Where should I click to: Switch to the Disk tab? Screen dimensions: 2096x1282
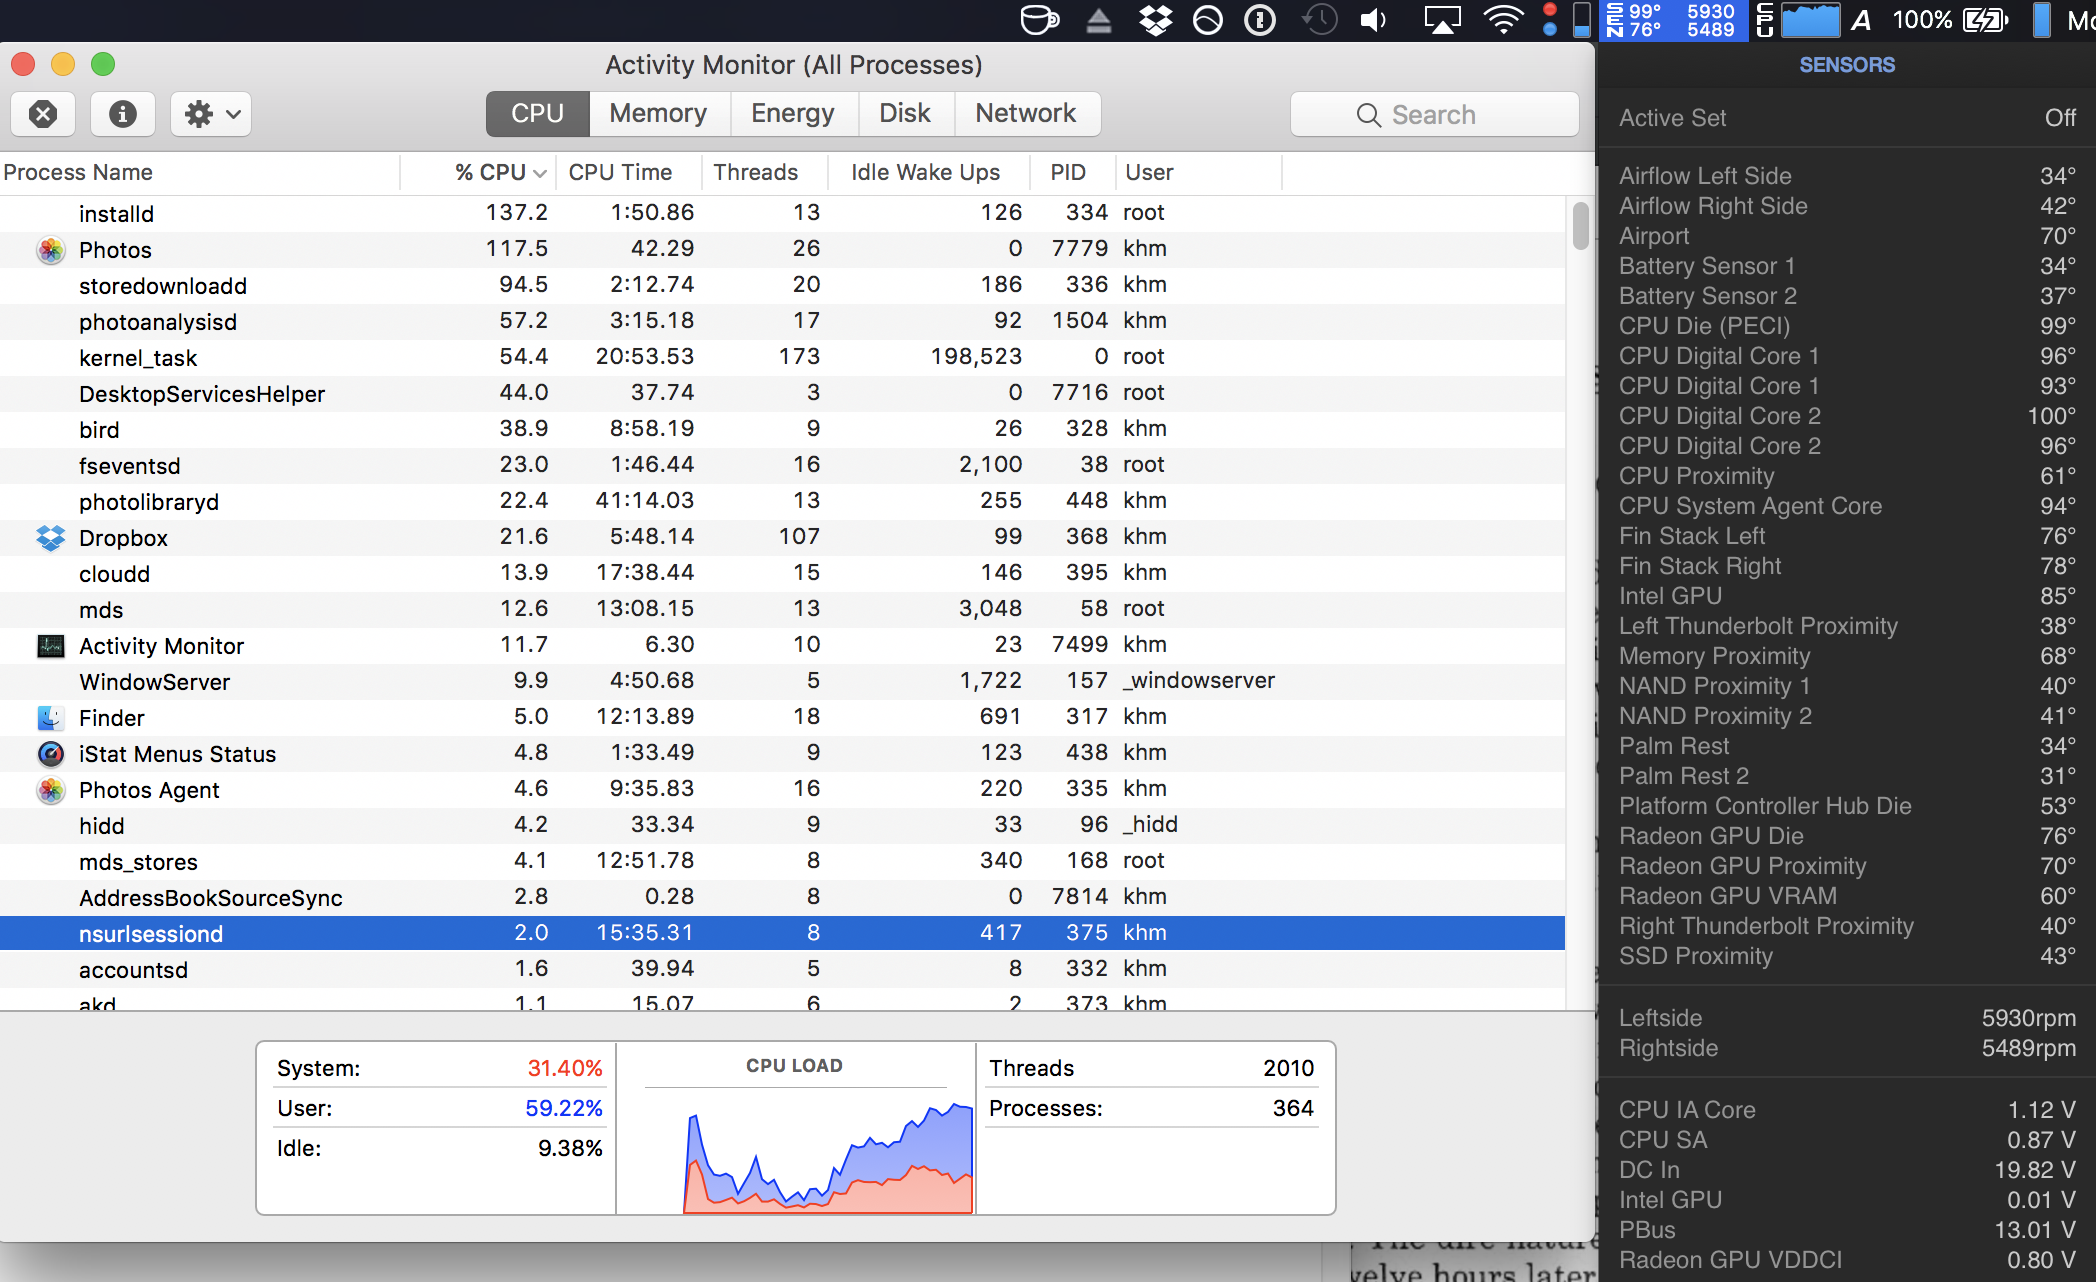906,114
